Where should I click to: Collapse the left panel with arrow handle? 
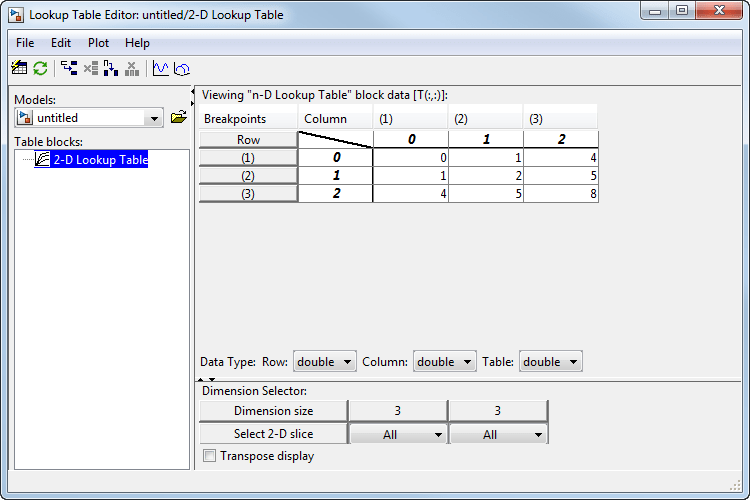192,91
